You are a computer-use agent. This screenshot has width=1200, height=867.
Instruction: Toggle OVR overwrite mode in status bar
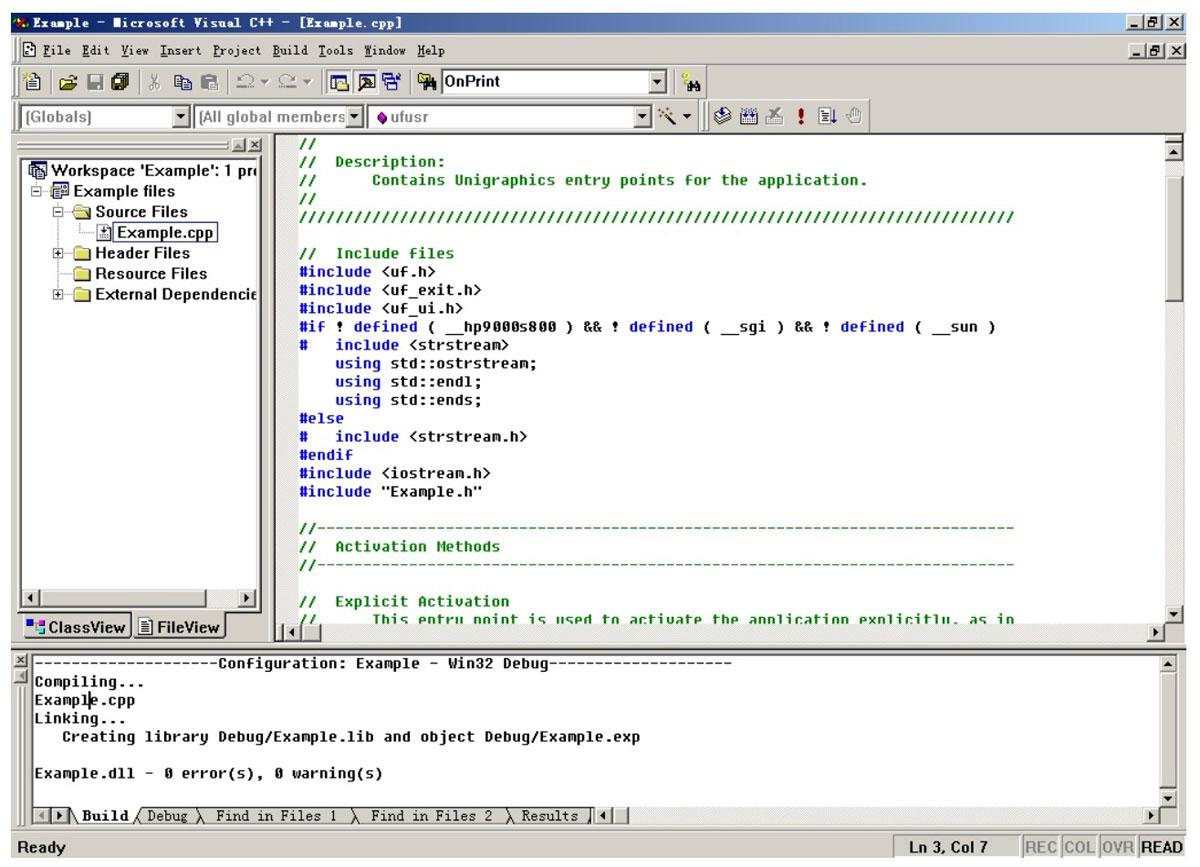(1119, 848)
